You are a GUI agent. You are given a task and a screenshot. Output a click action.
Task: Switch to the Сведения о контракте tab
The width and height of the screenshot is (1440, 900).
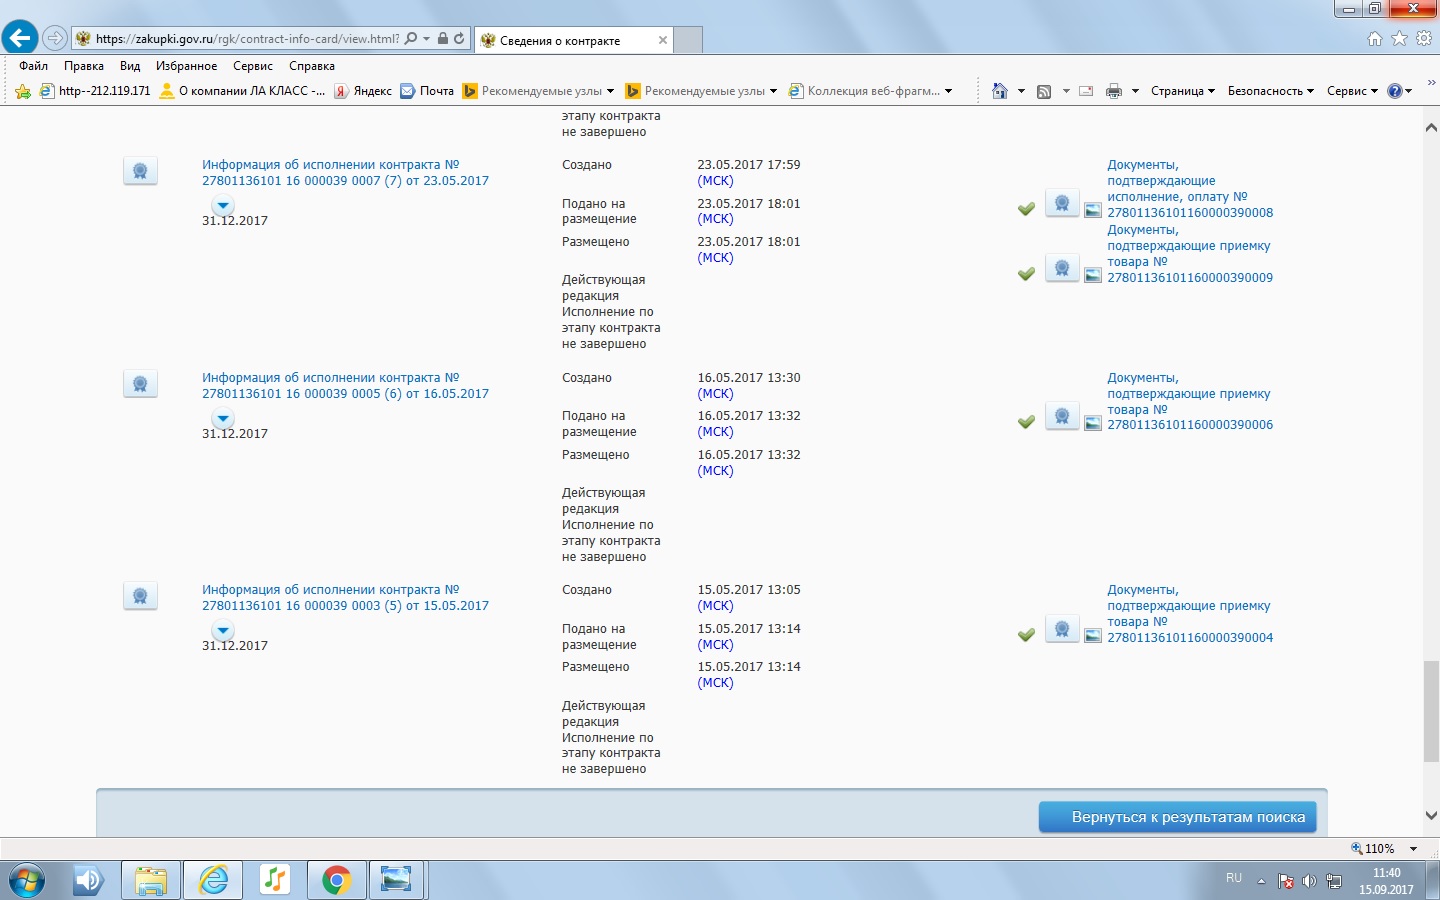coord(573,40)
